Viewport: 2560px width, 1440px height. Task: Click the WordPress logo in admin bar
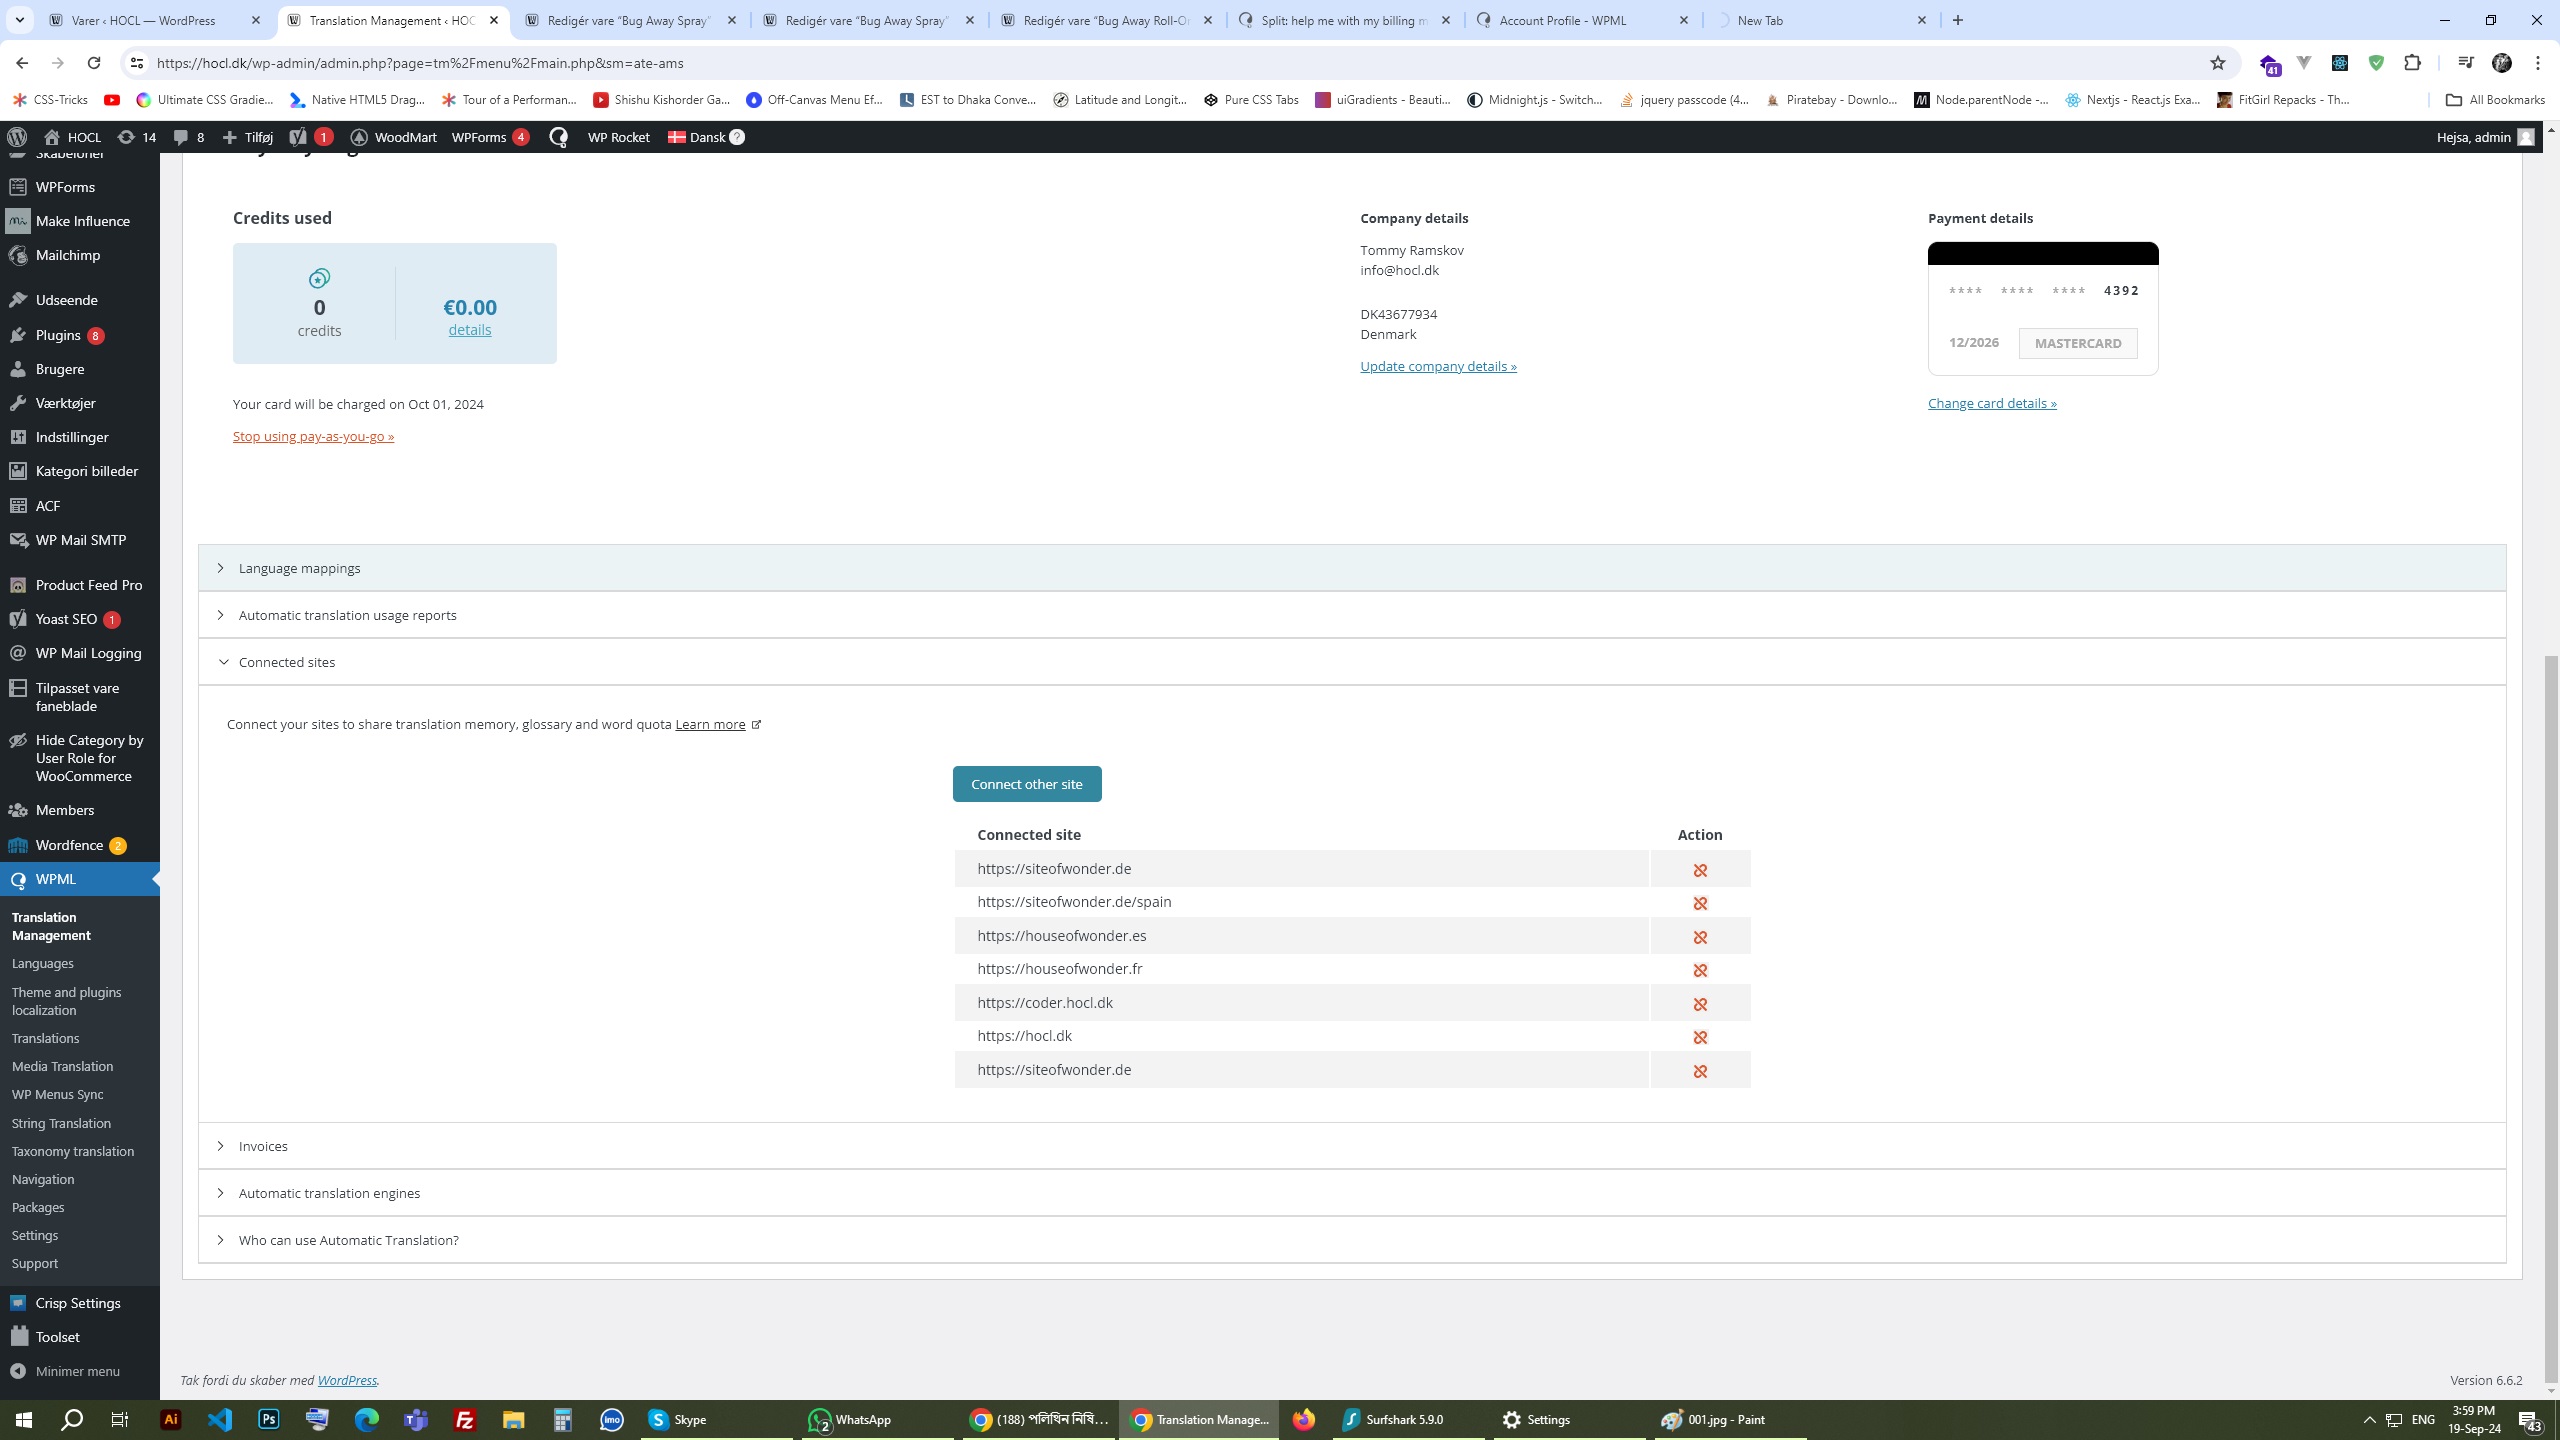click(17, 137)
